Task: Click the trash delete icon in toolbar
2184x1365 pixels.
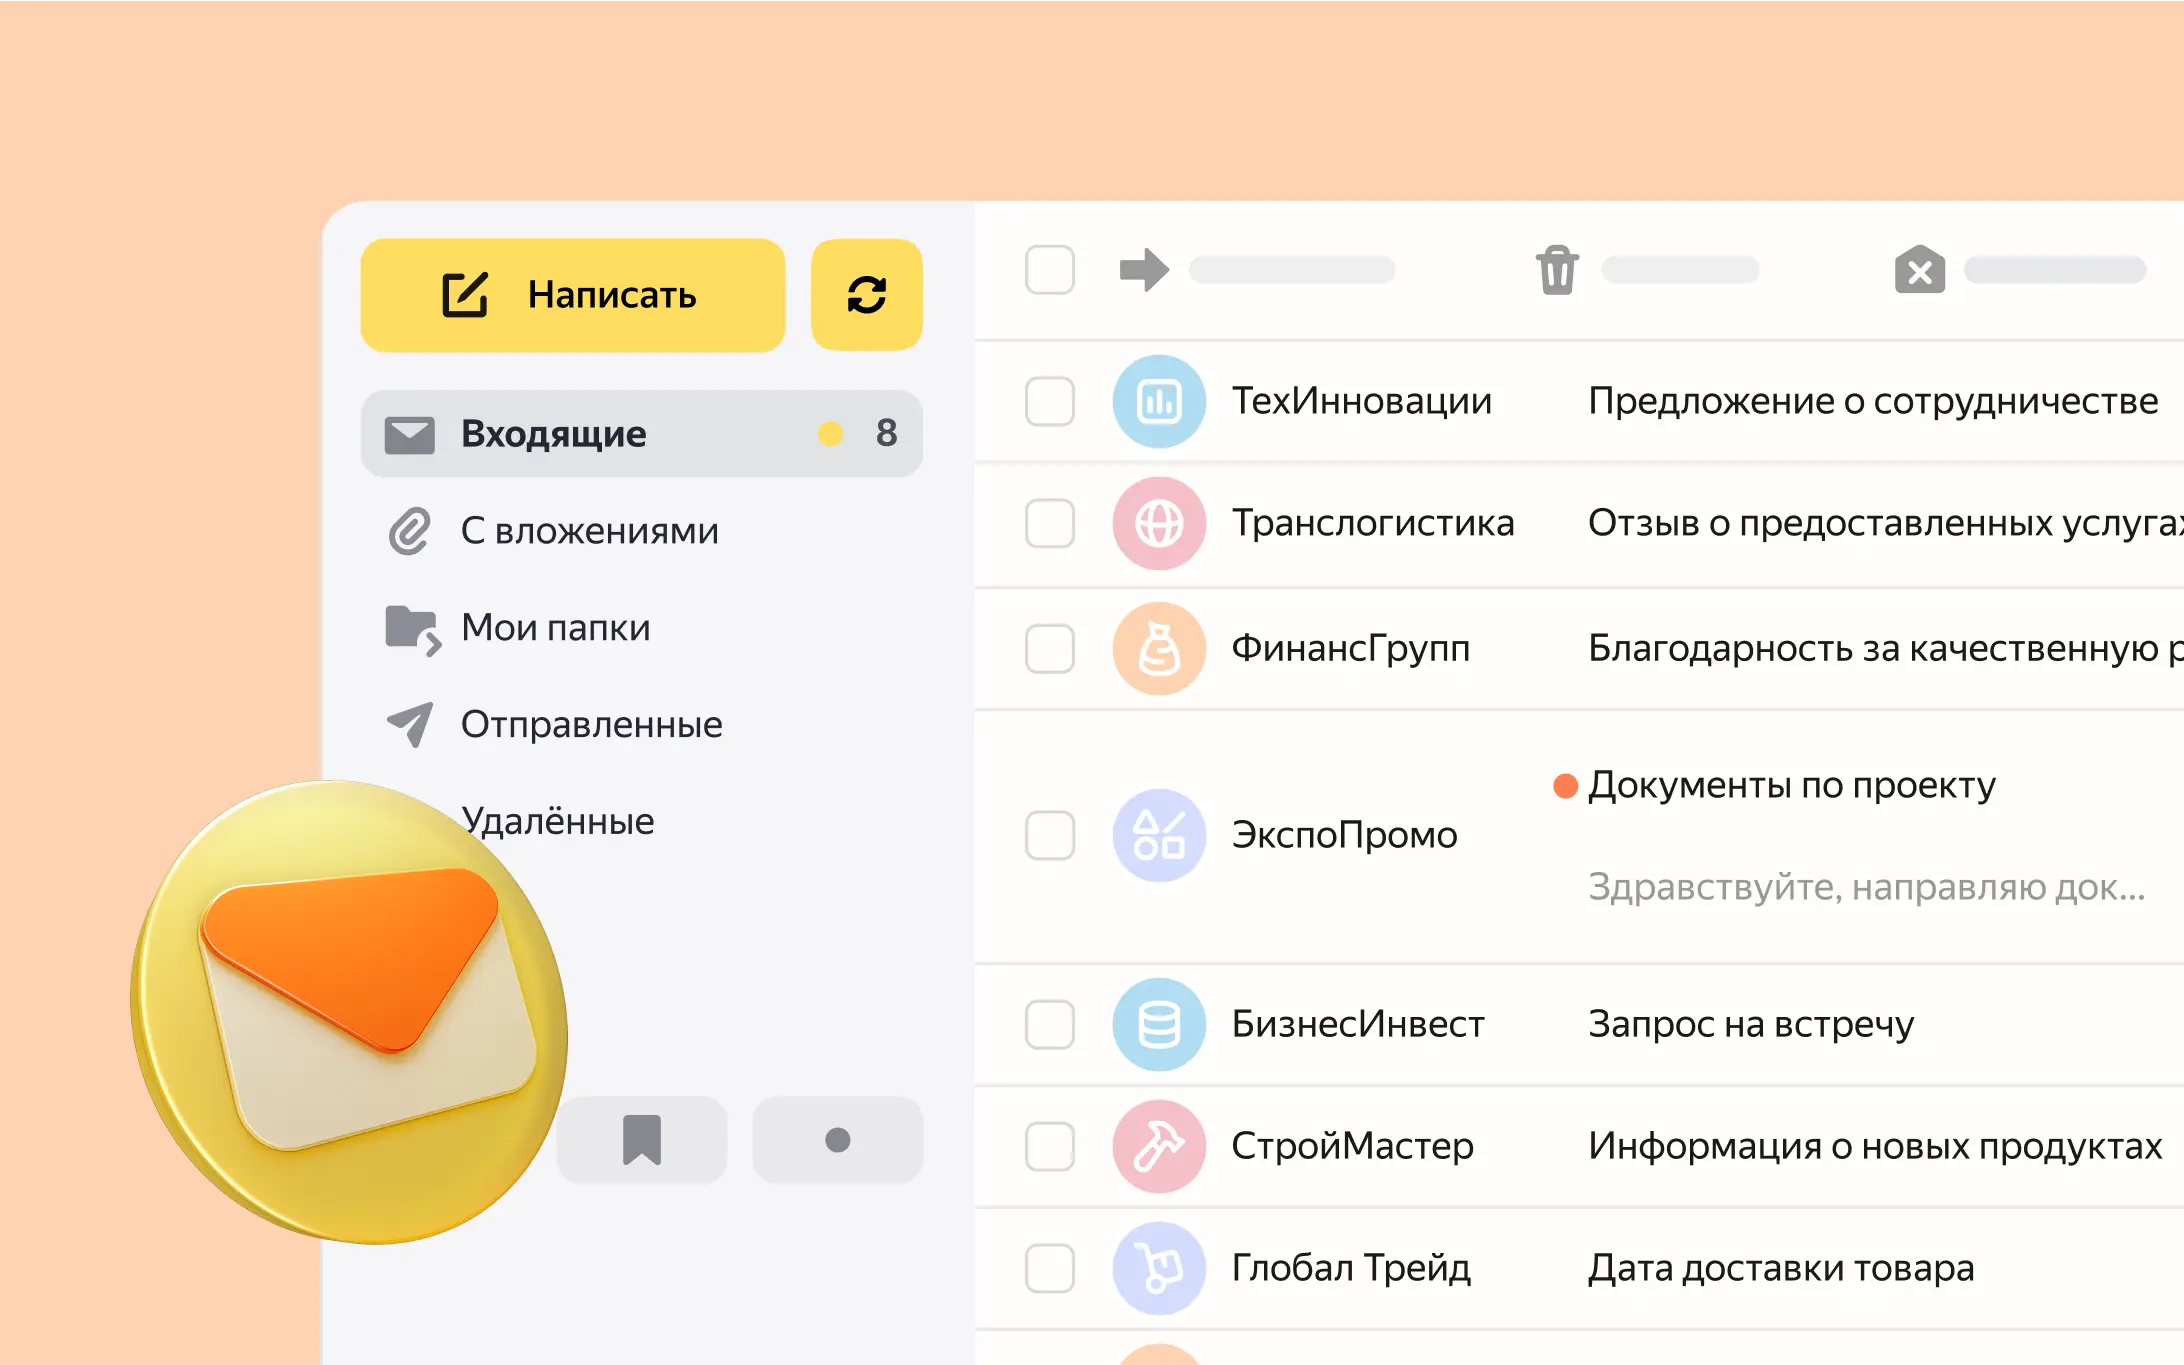Action: click(1557, 270)
